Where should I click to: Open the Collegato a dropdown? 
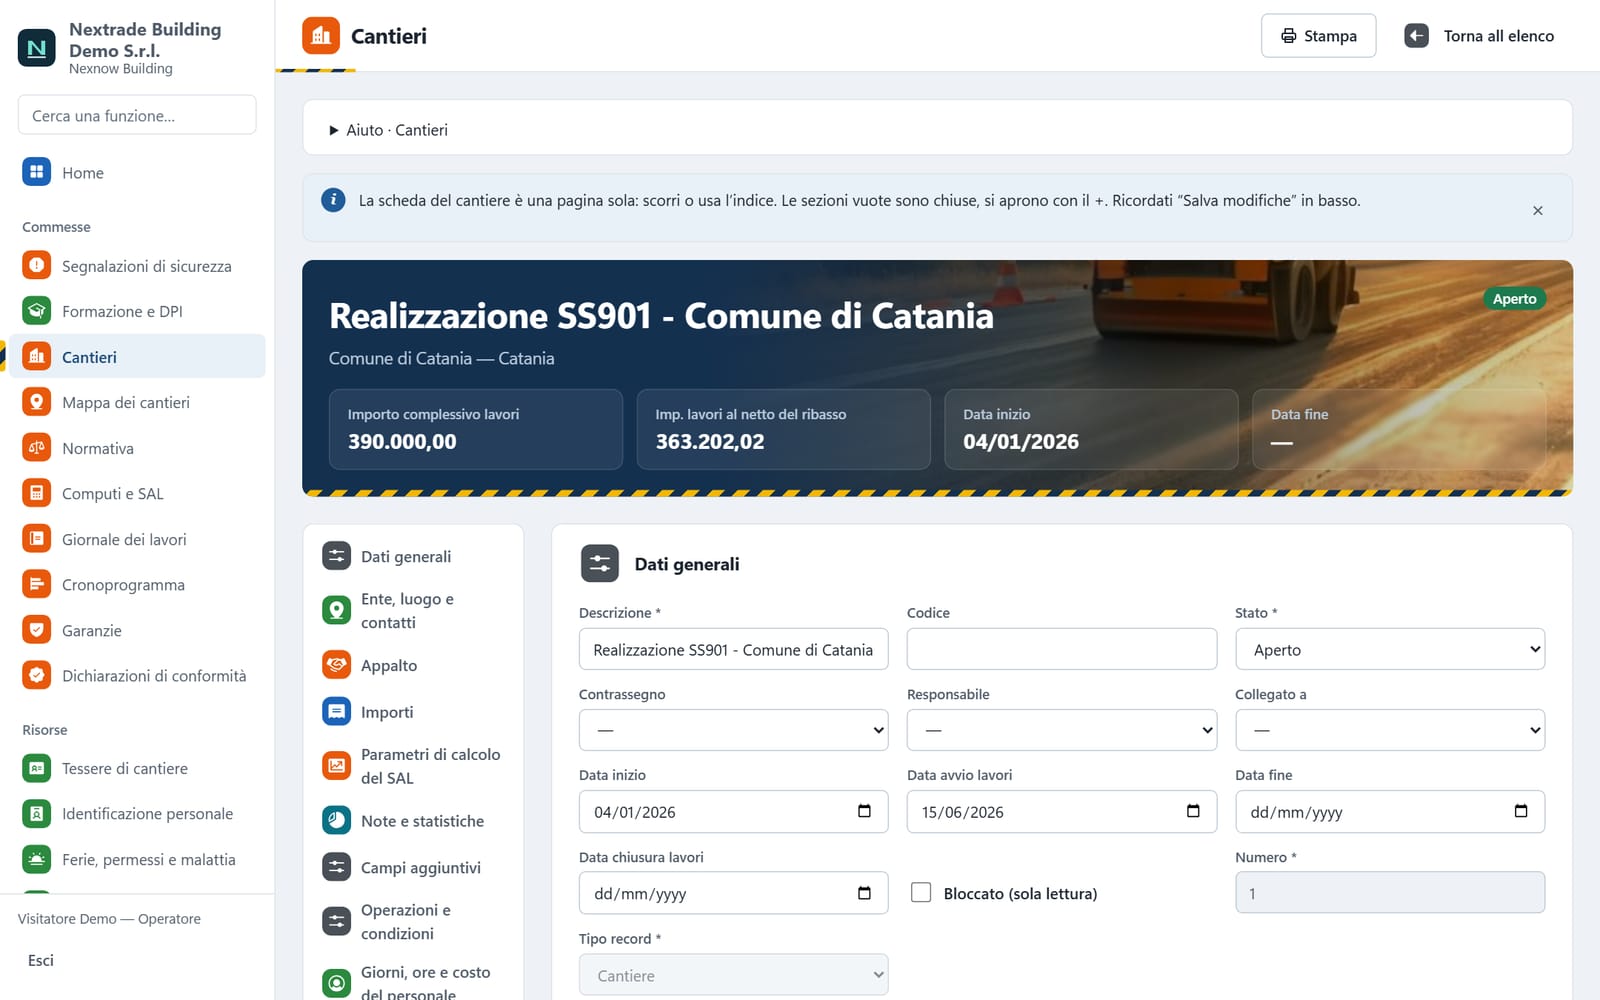pyautogui.click(x=1390, y=730)
